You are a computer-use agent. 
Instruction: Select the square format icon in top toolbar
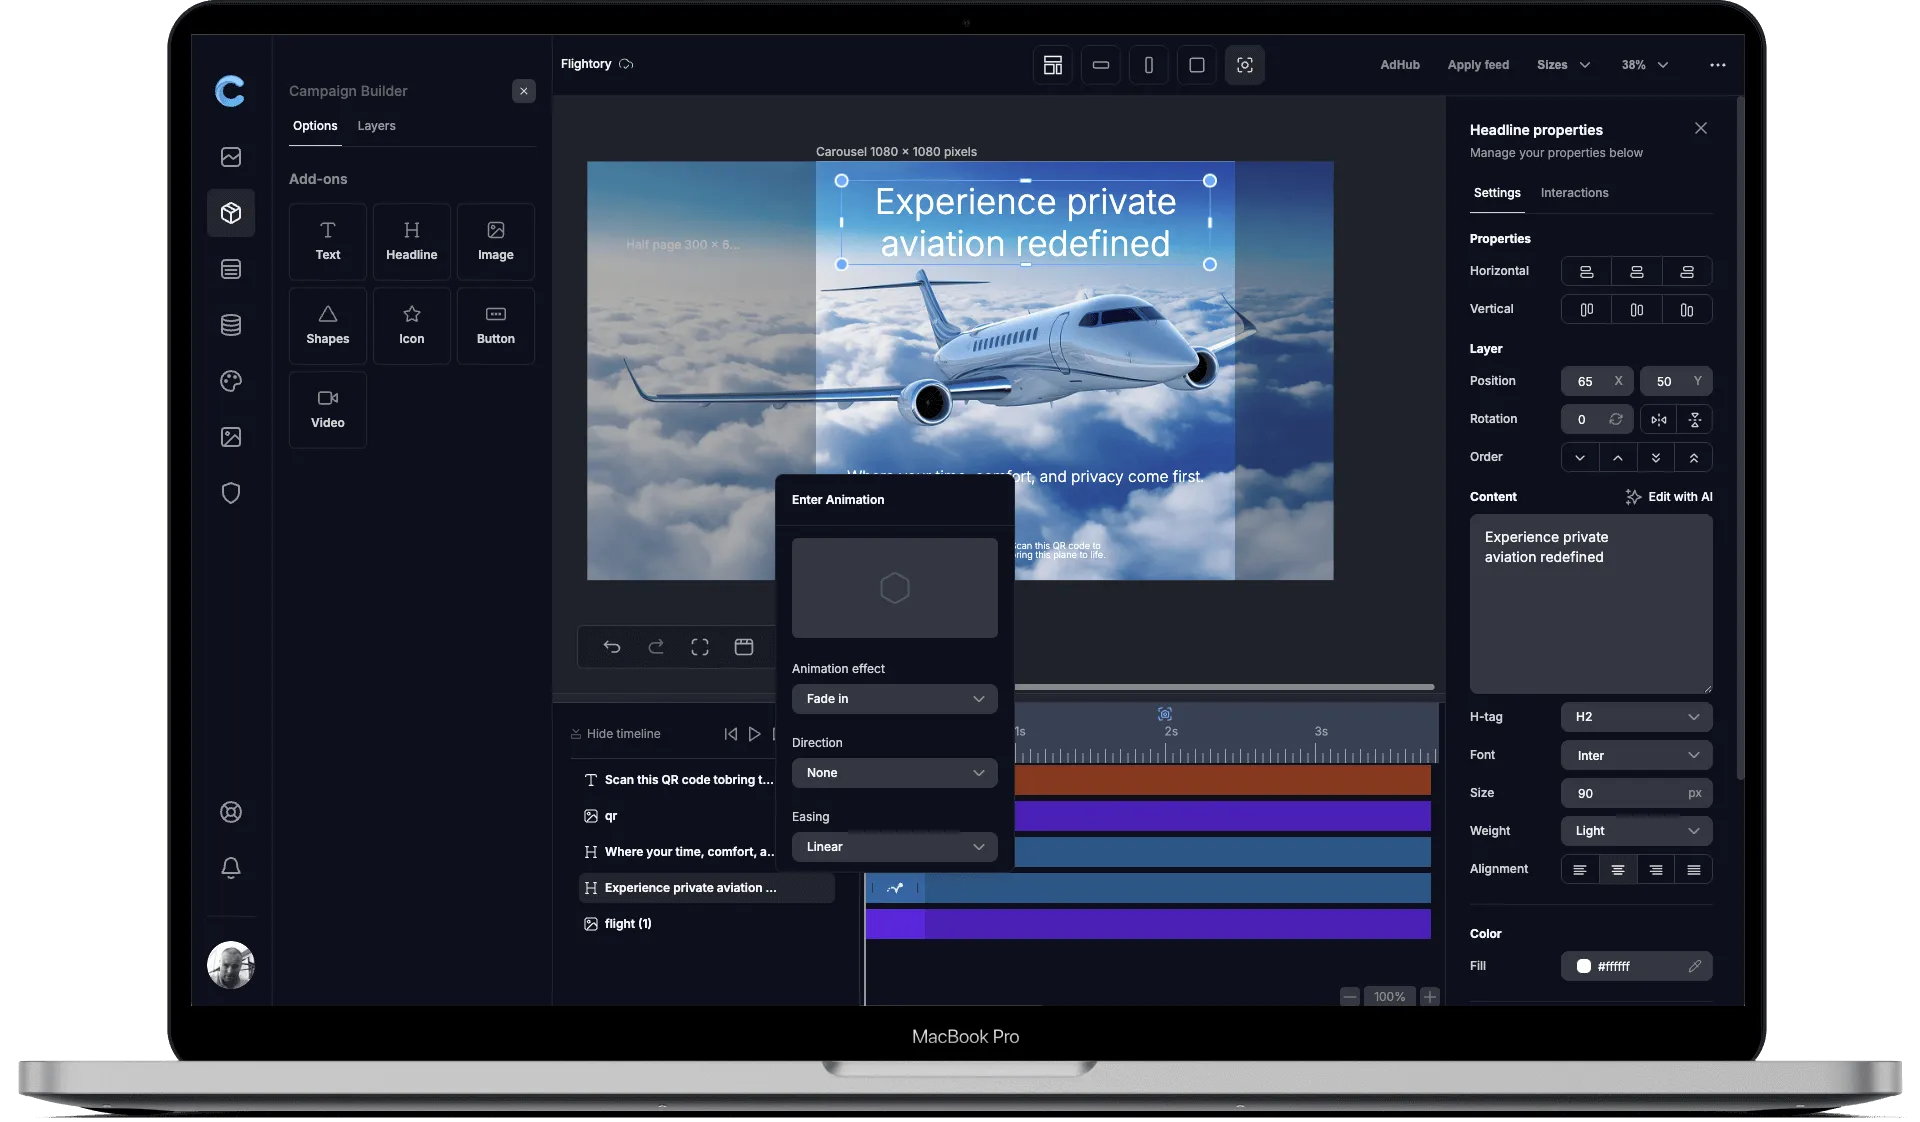[x=1197, y=65]
